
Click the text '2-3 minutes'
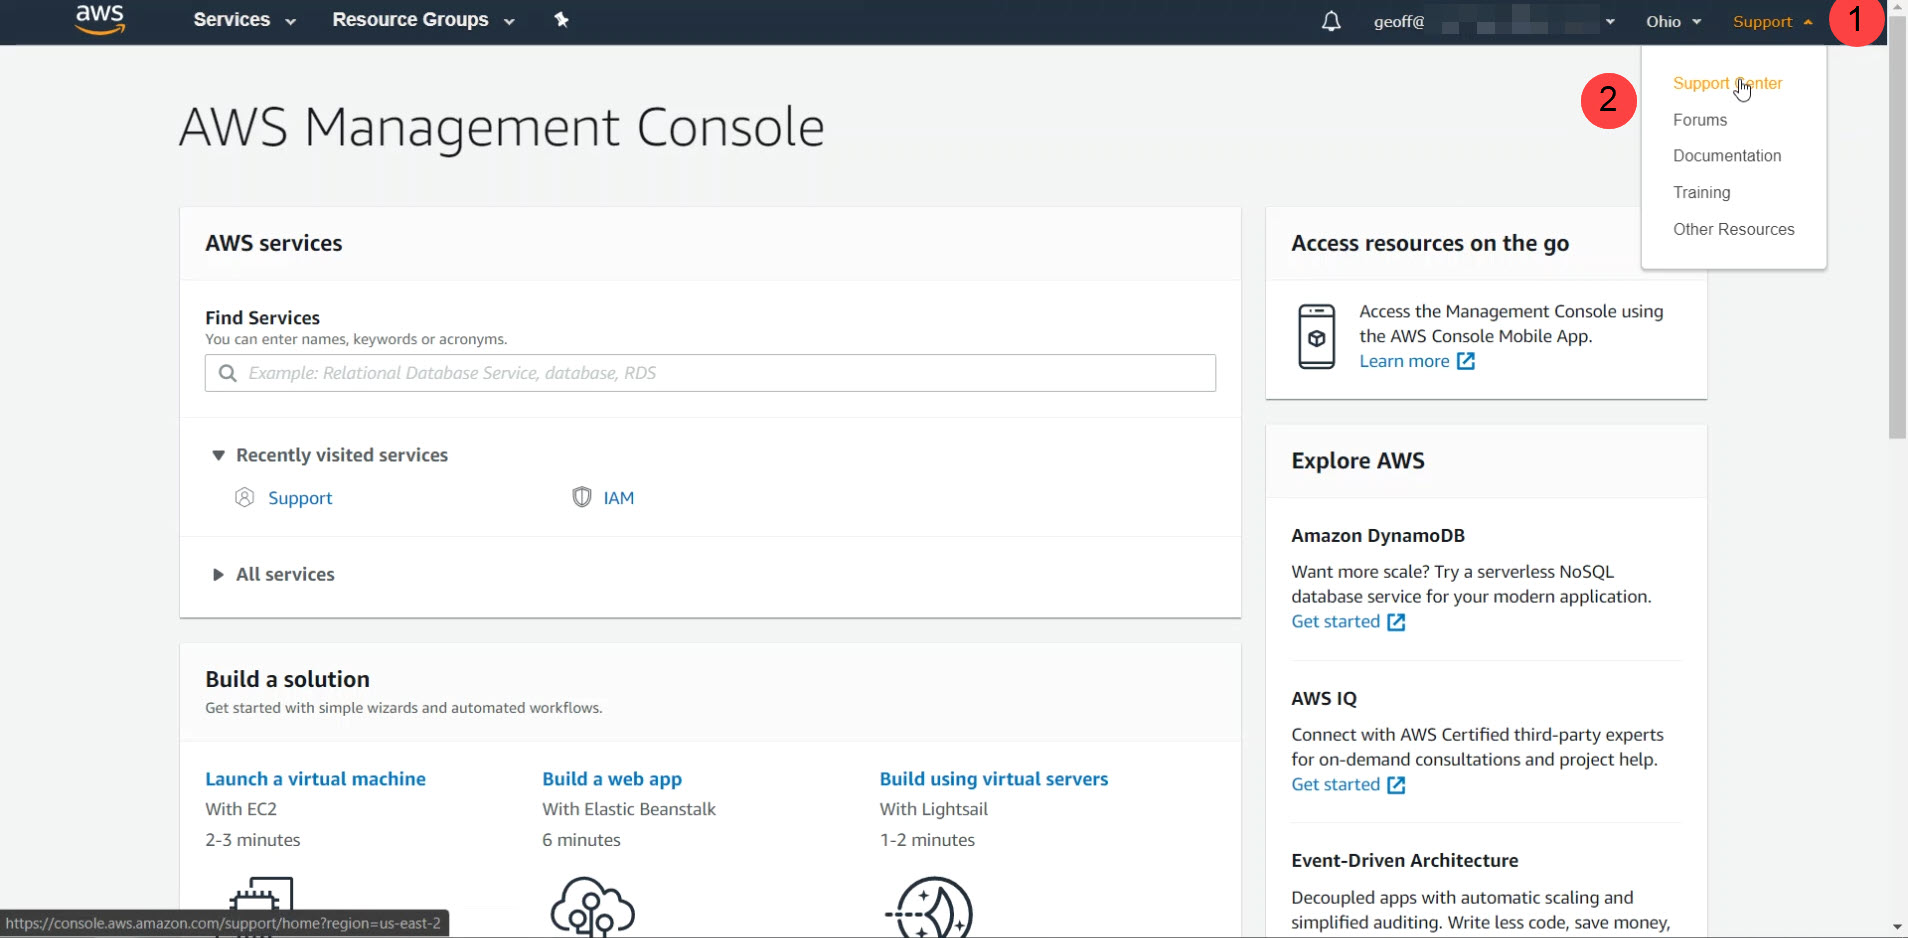pos(252,840)
